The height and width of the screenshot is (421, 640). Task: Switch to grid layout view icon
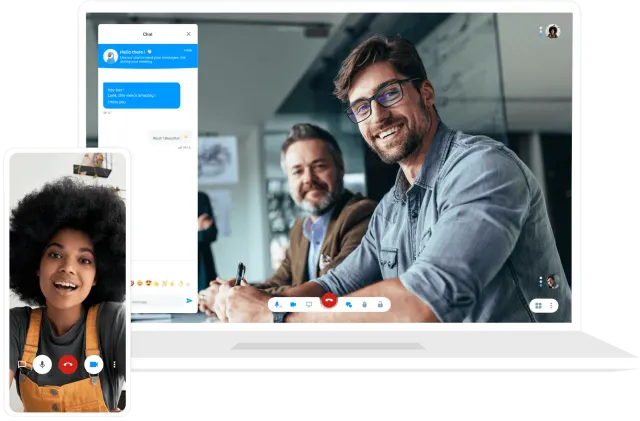(x=538, y=306)
